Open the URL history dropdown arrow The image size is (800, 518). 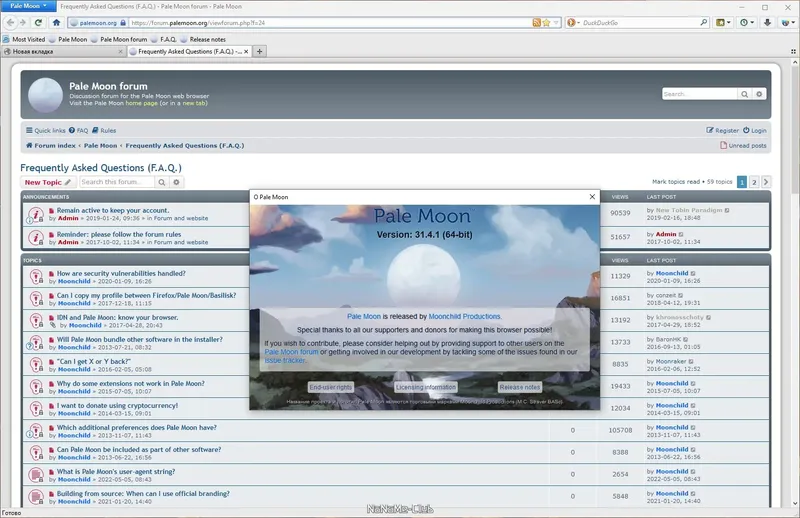(x=556, y=23)
